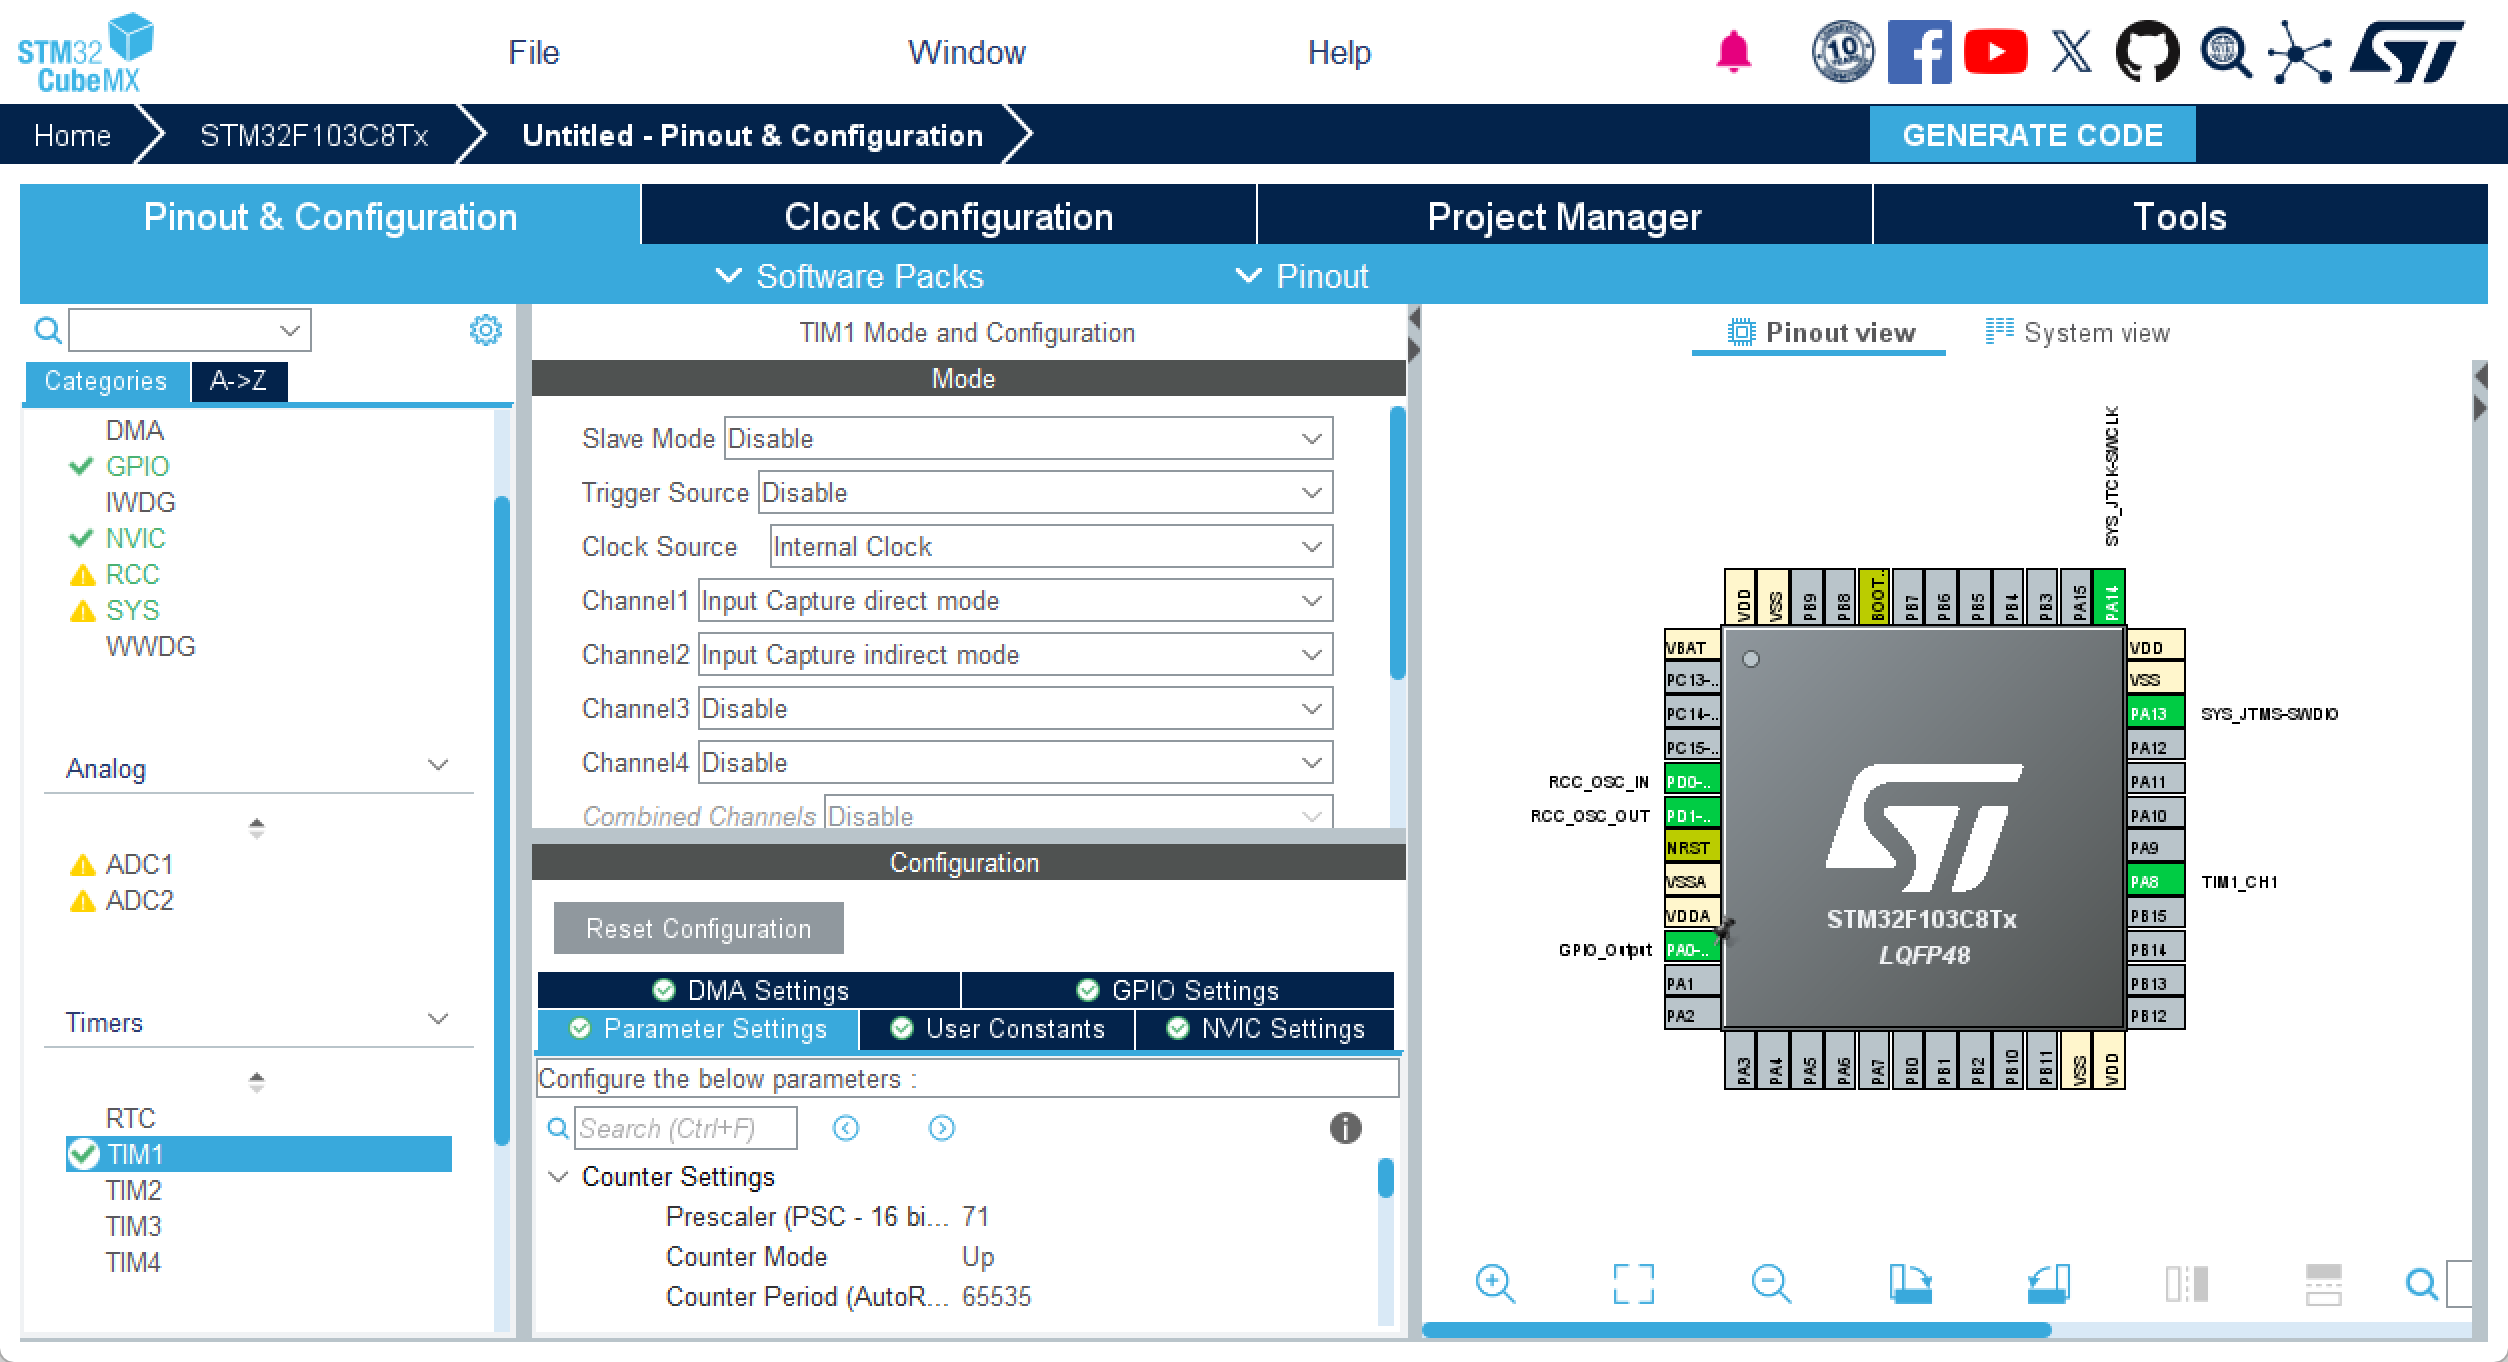This screenshot has height=1362, width=2508.
Task: Open the Facebook icon link
Action: [x=1919, y=51]
